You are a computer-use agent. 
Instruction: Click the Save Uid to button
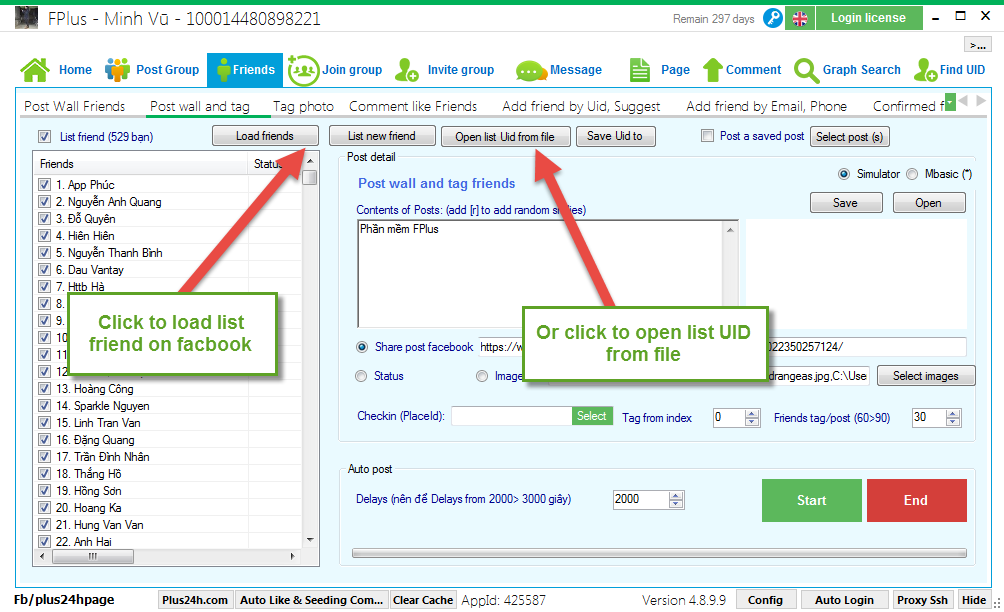coord(615,136)
